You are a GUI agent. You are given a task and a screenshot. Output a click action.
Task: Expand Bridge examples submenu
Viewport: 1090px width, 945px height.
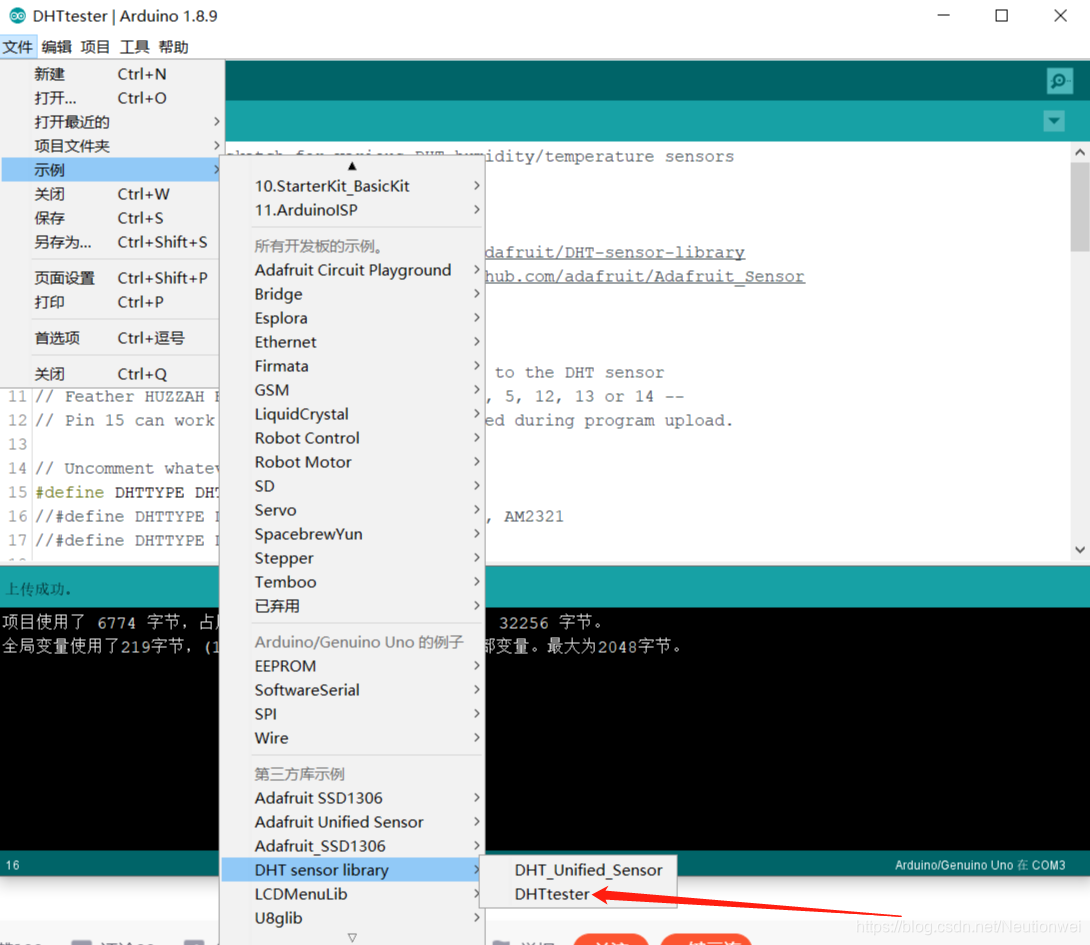352,294
